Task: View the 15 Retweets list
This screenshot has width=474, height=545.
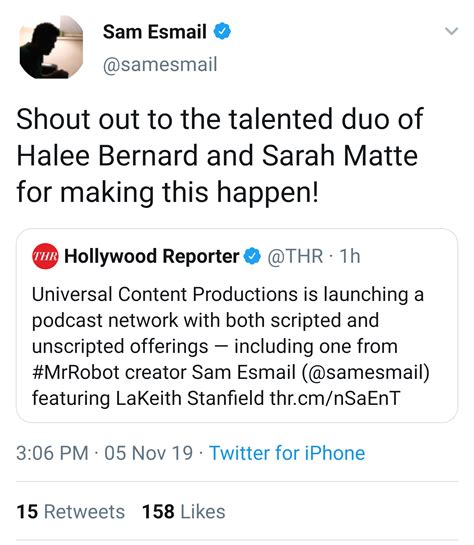Action: (71, 512)
